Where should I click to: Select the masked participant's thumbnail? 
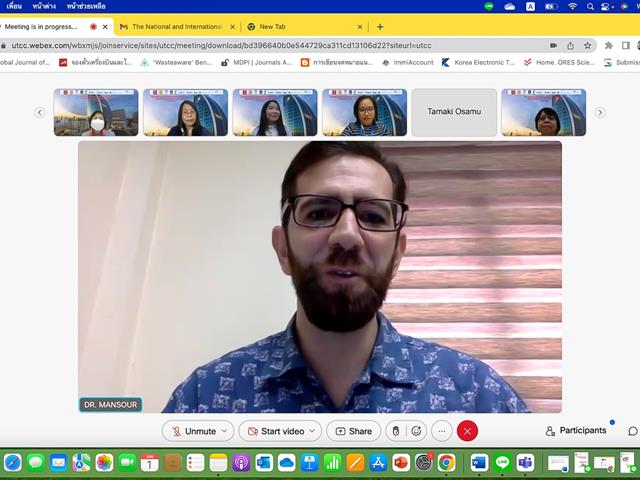(x=96, y=112)
